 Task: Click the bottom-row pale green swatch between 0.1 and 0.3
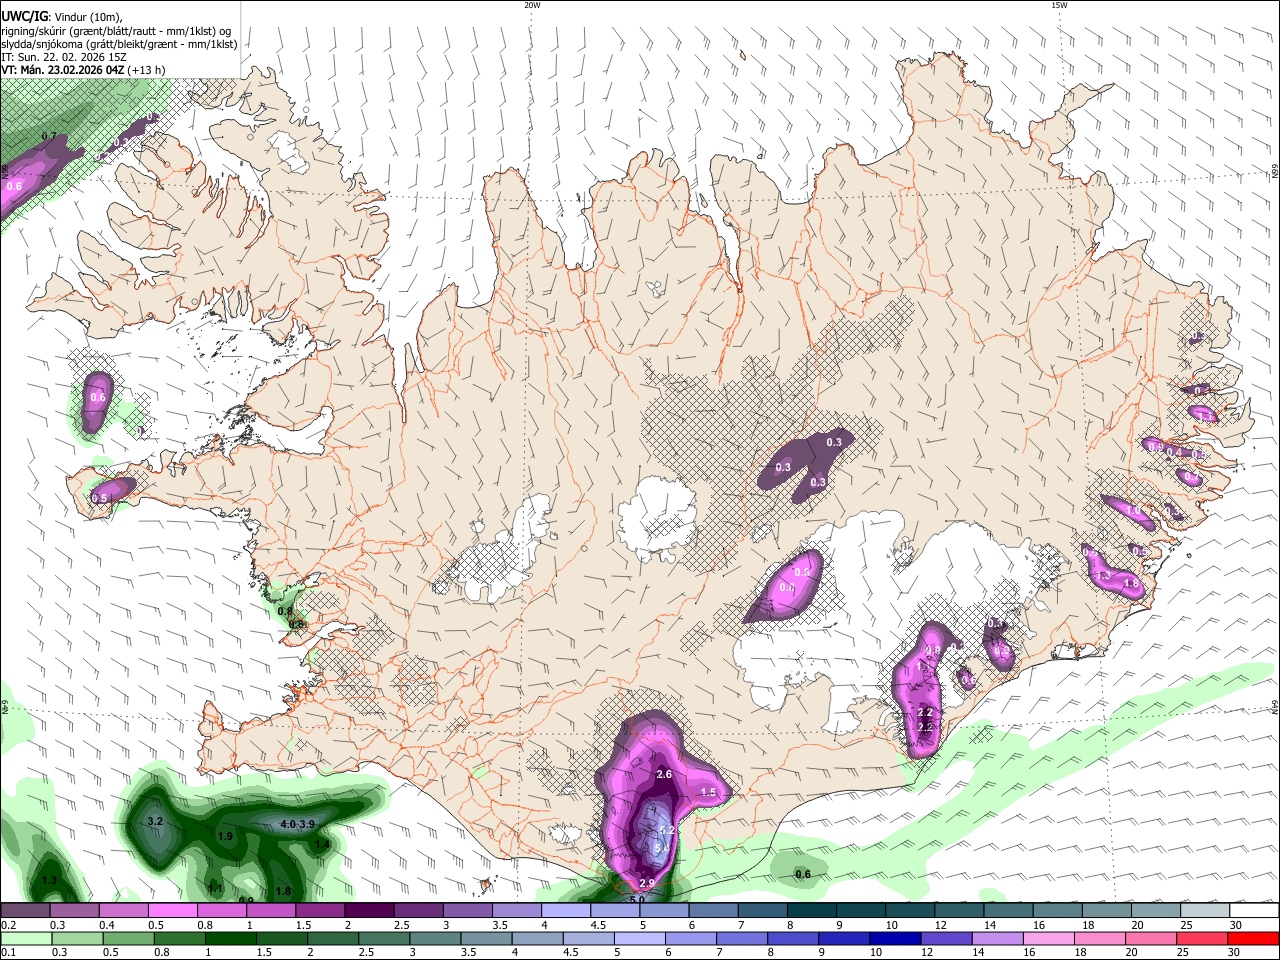click(25, 939)
